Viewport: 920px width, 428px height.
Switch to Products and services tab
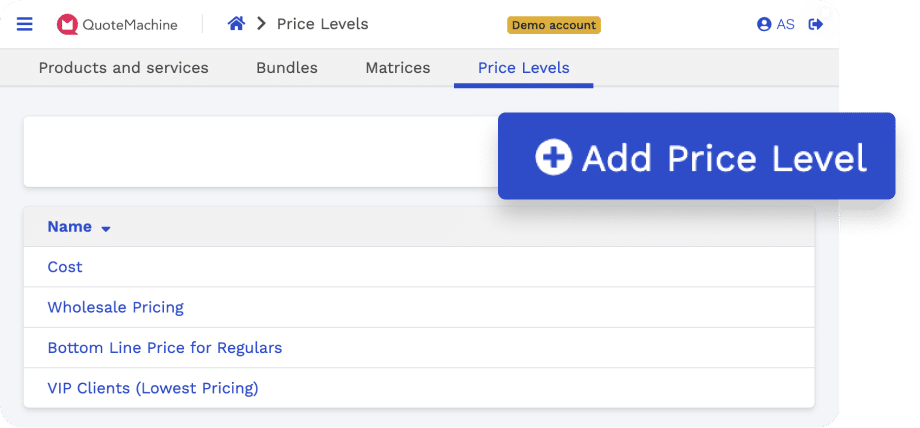point(123,68)
